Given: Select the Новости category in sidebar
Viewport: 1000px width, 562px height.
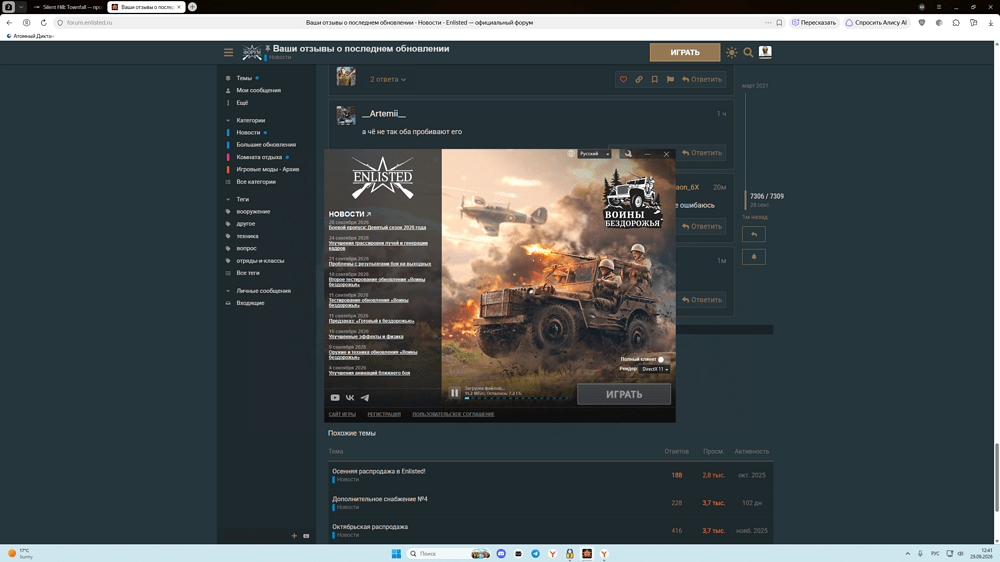Looking at the screenshot, I should click(248, 132).
